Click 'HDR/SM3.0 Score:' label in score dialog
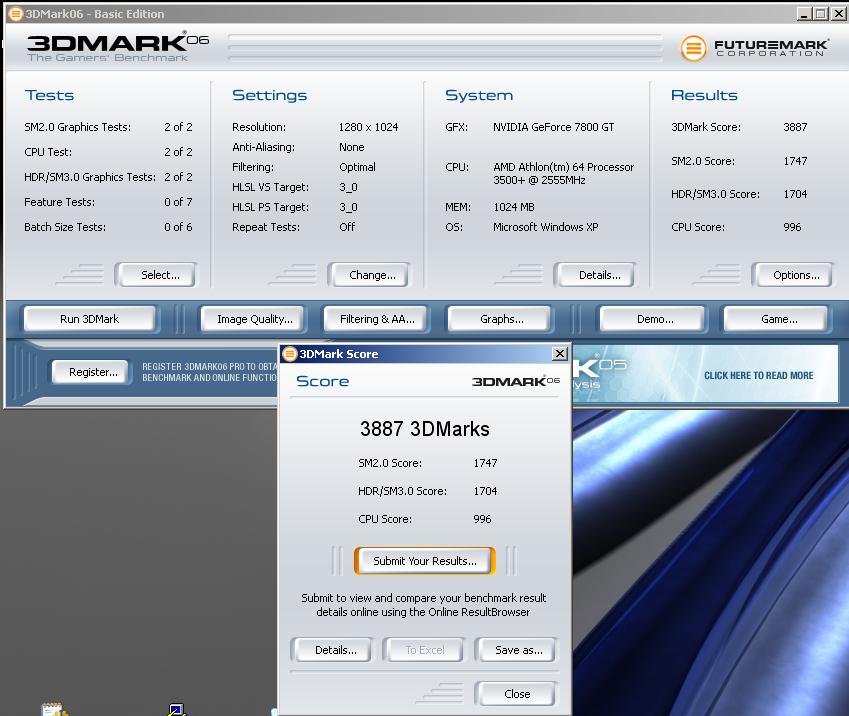 (402, 491)
